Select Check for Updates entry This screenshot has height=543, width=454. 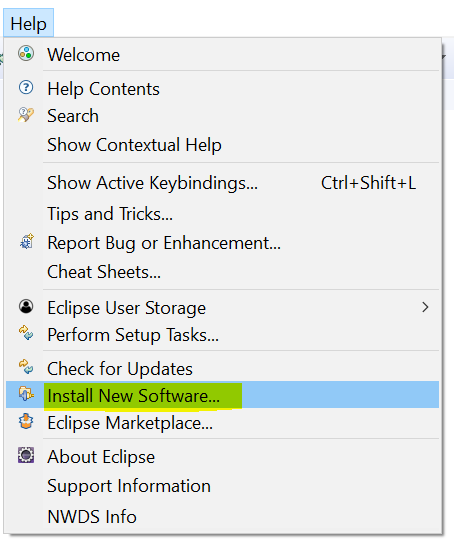[x=222, y=368]
